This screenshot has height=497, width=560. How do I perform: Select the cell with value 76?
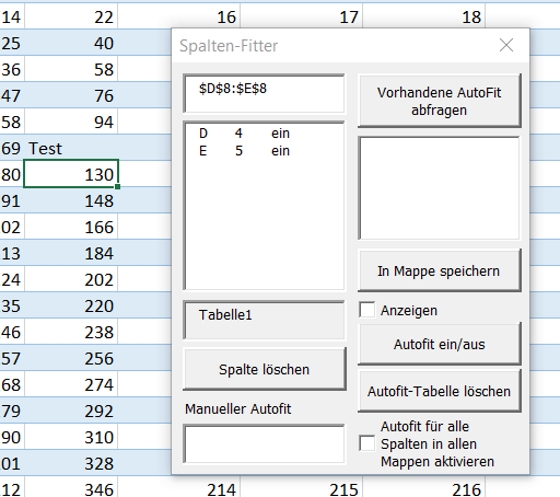71,95
